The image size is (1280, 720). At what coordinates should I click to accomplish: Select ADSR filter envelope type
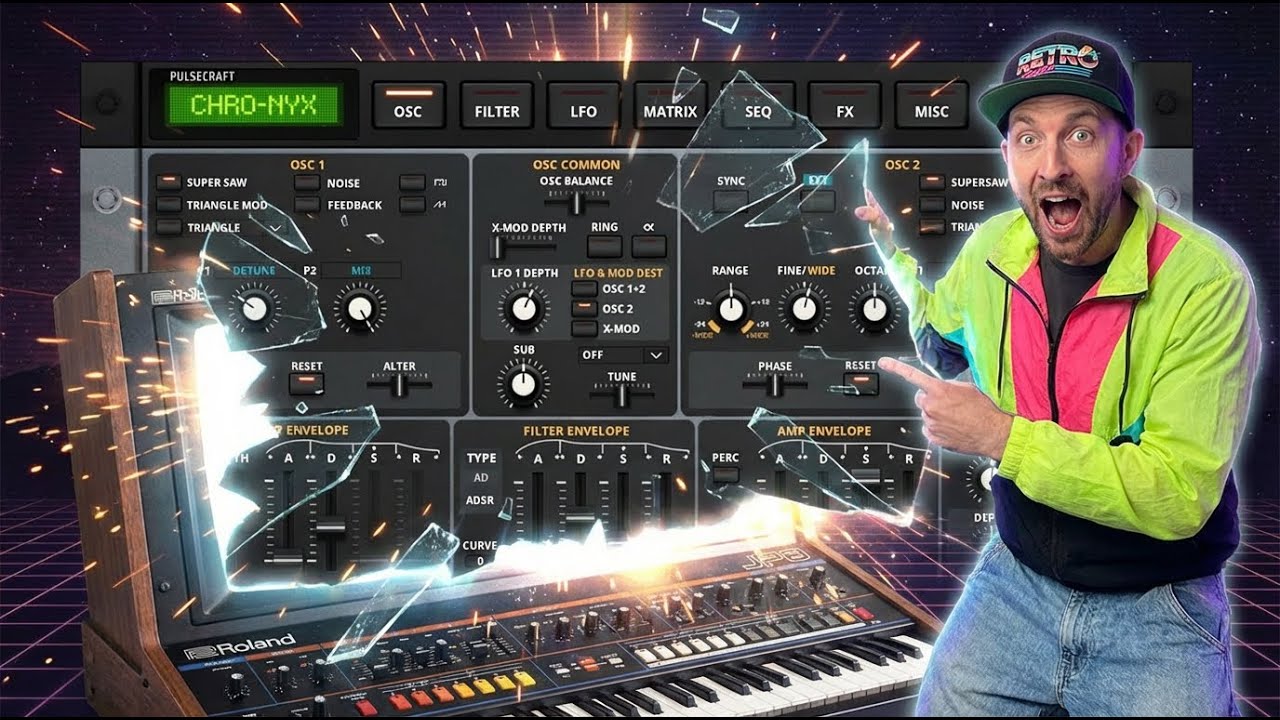tap(481, 500)
